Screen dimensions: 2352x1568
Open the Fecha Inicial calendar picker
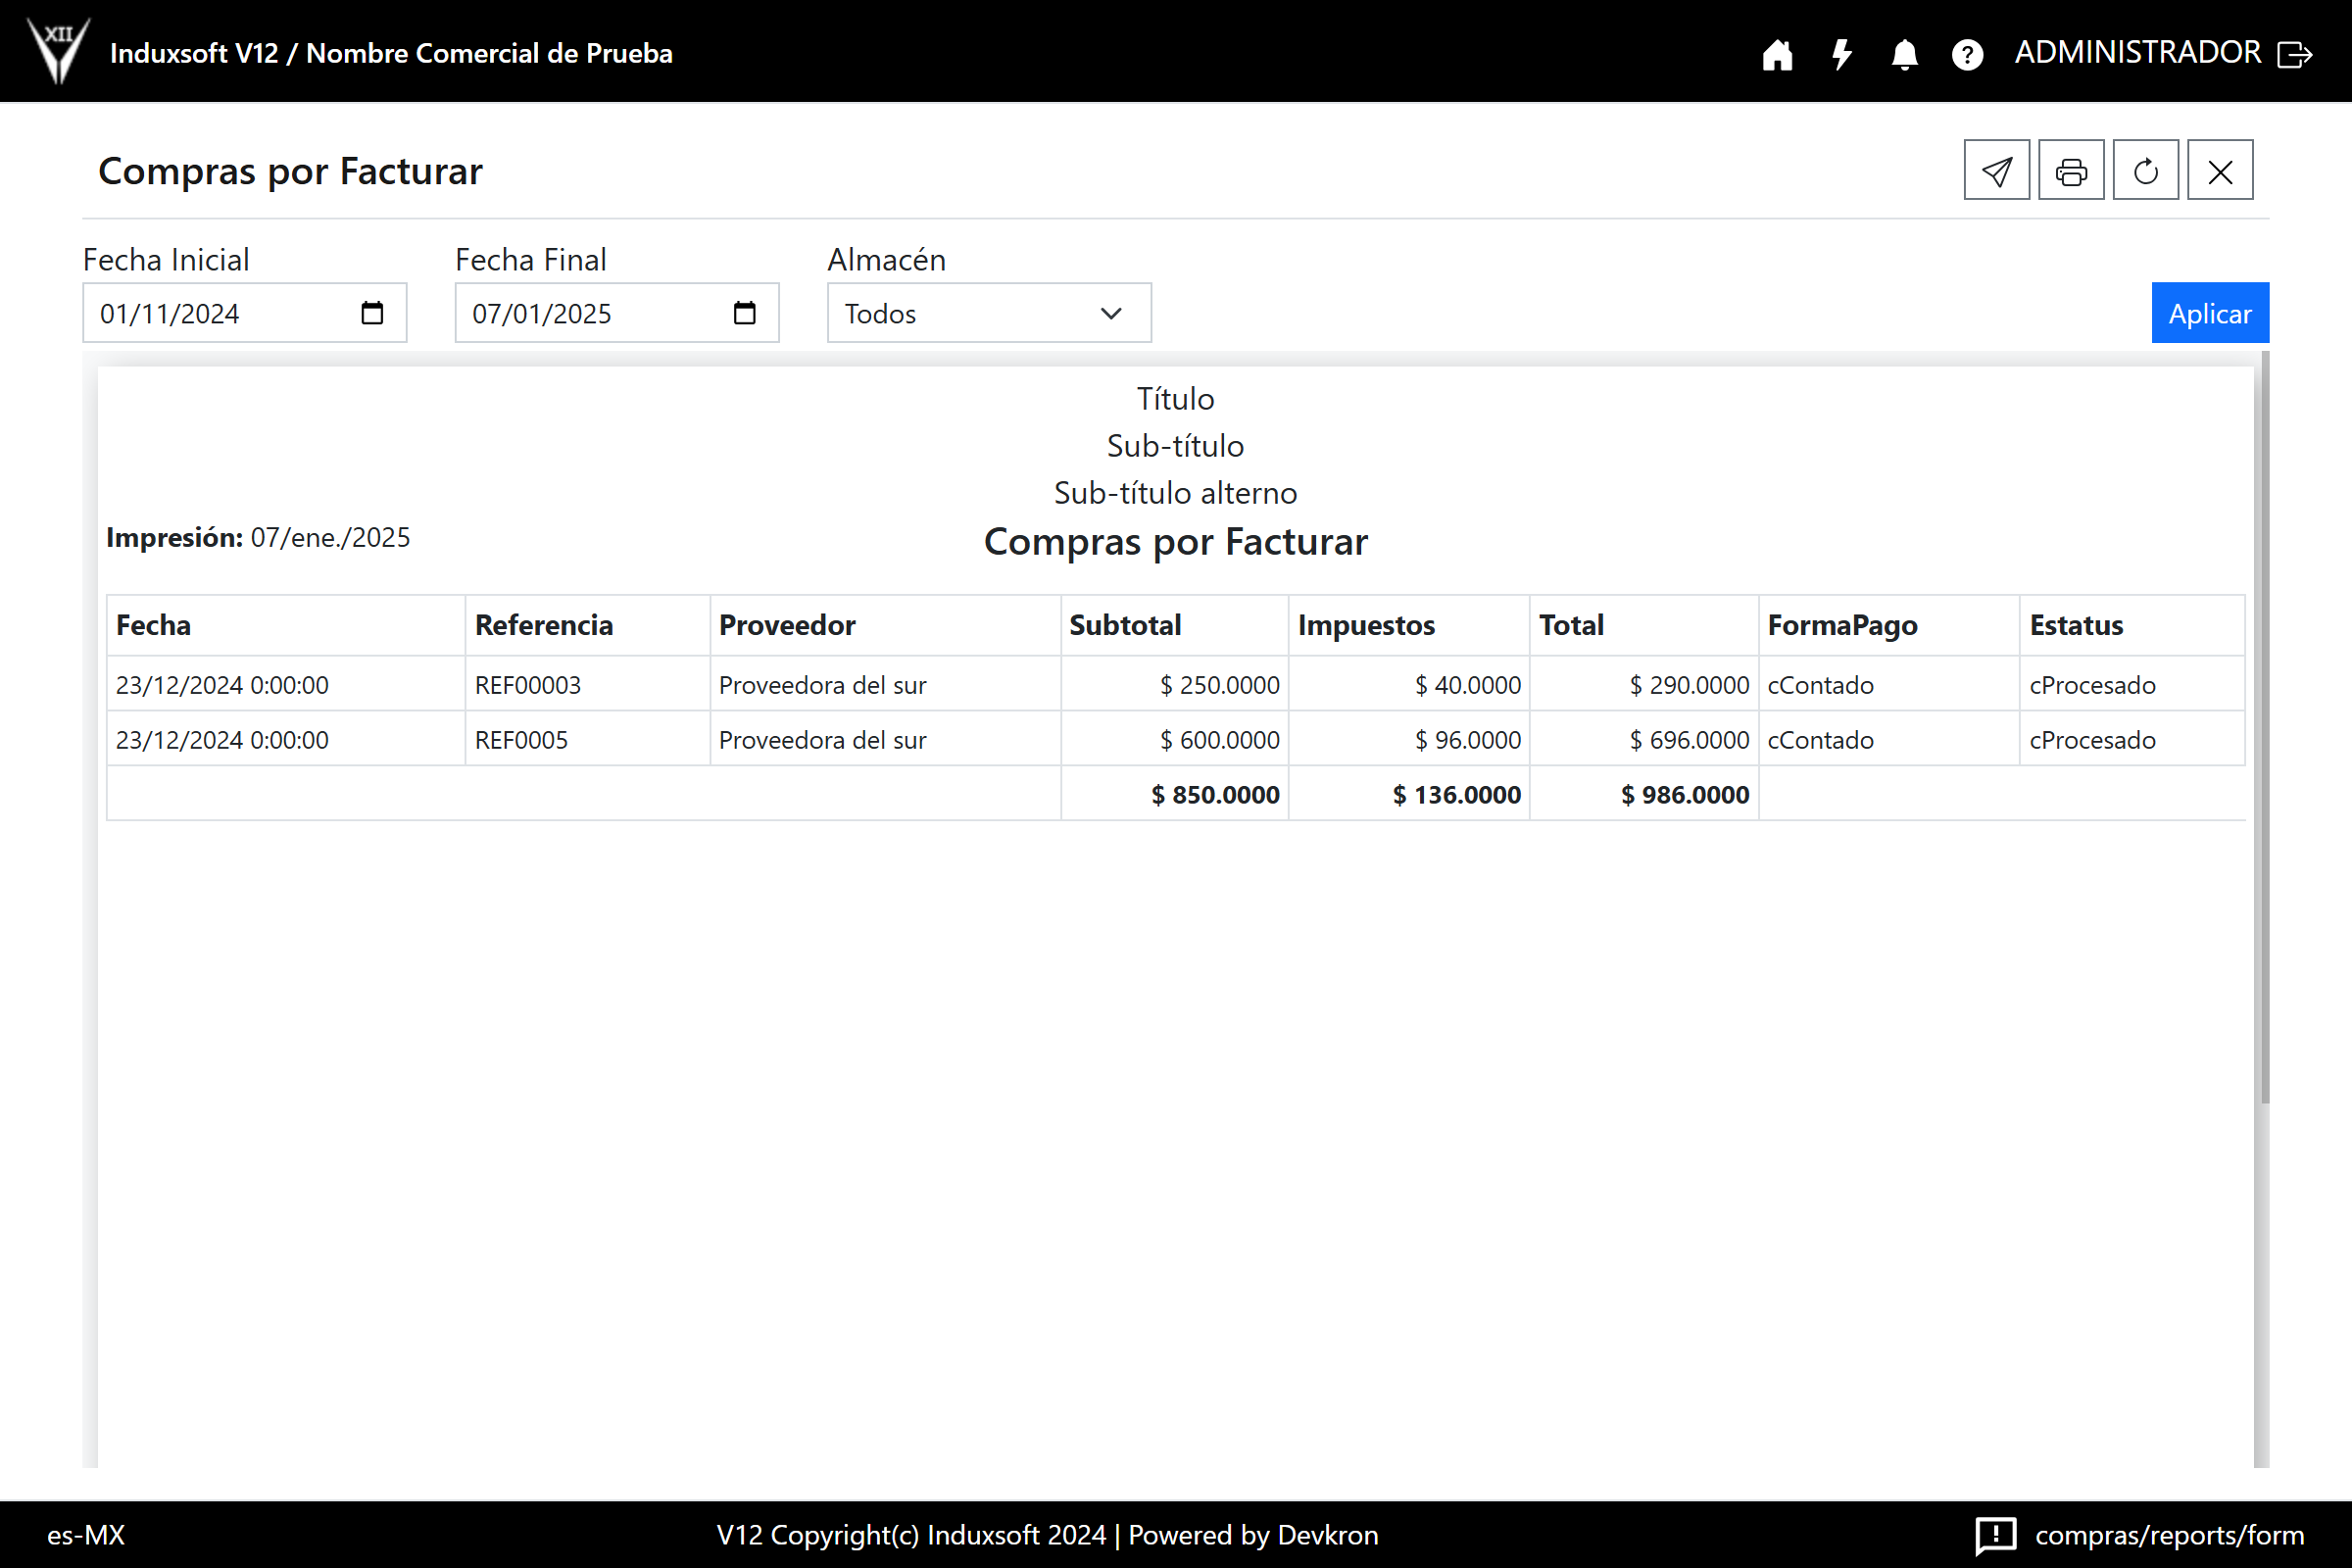tap(372, 313)
